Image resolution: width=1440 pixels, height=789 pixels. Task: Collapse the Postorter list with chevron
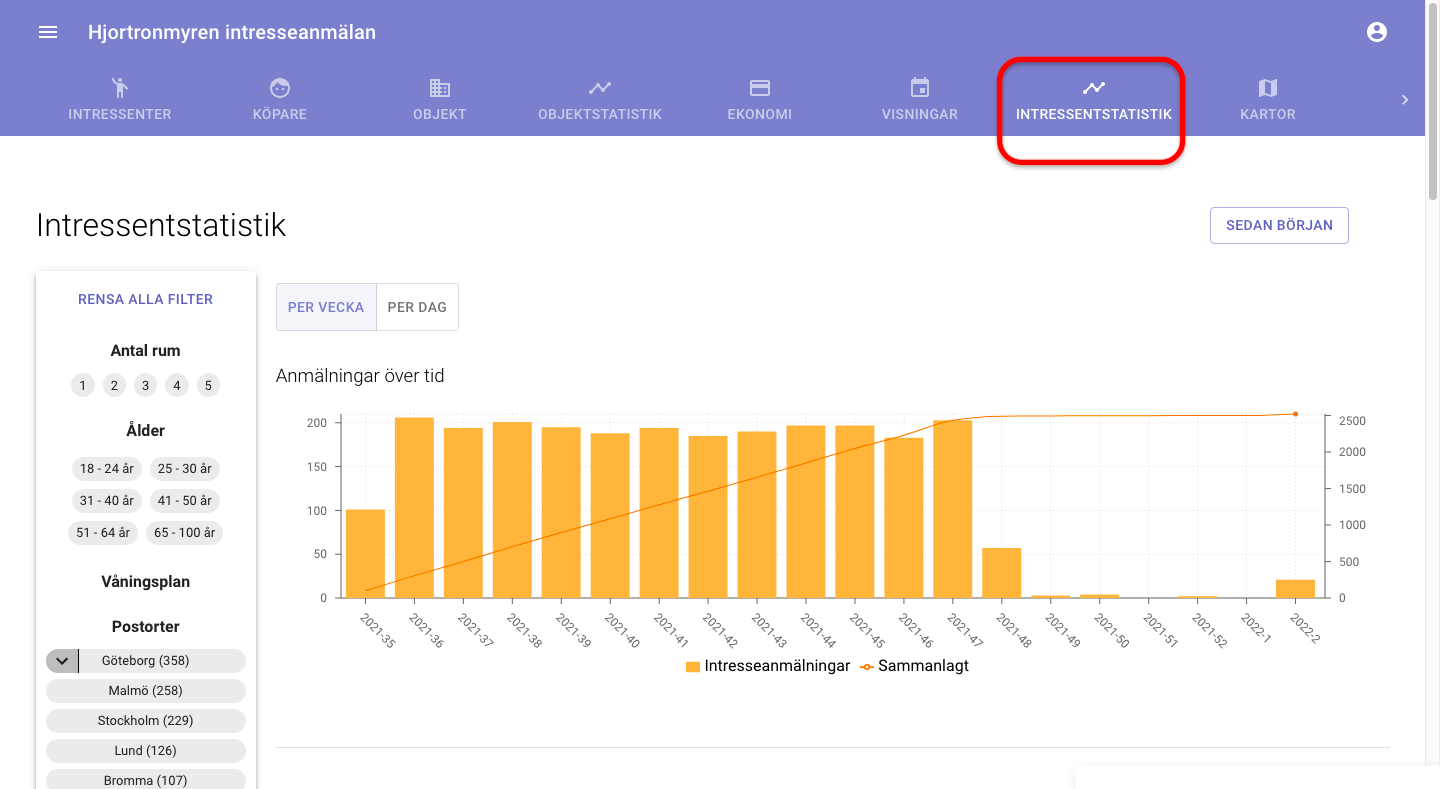(x=62, y=661)
